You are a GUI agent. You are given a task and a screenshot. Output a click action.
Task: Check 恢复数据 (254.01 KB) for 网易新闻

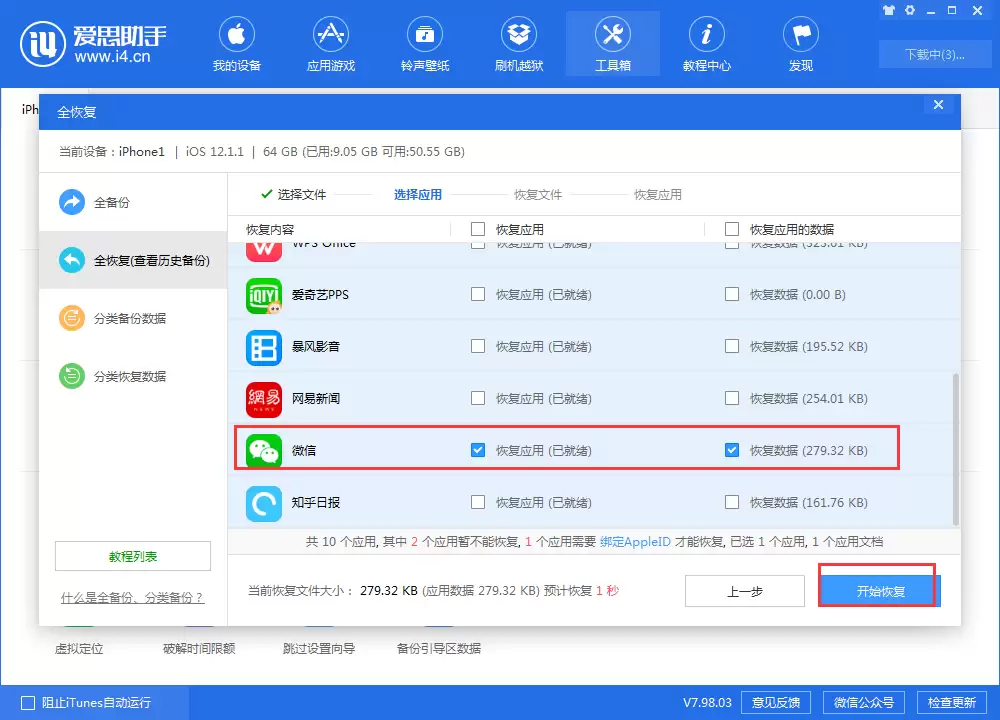click(x=732, y=398)
